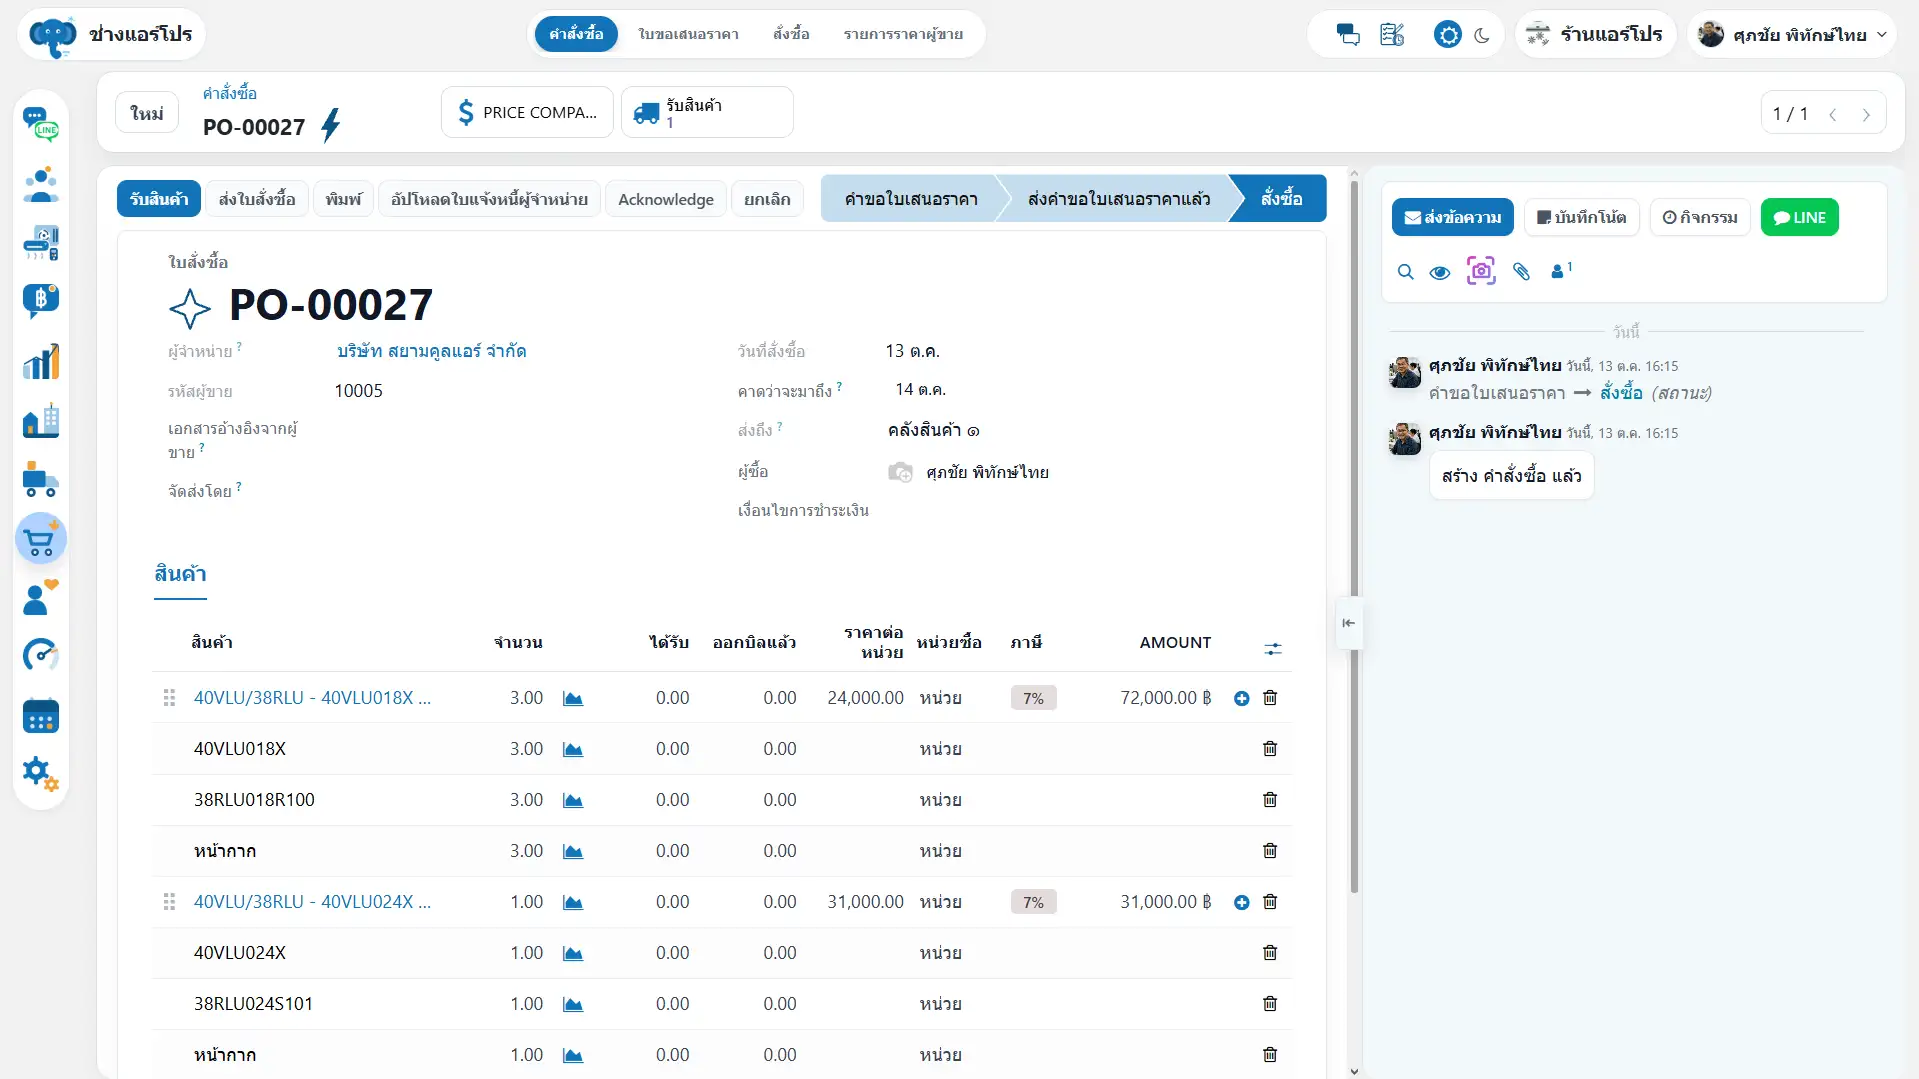This screenshot has height=1079, width=1919.
Task: Click the vertical scrollbar of the form
Action: point(1354,538)
